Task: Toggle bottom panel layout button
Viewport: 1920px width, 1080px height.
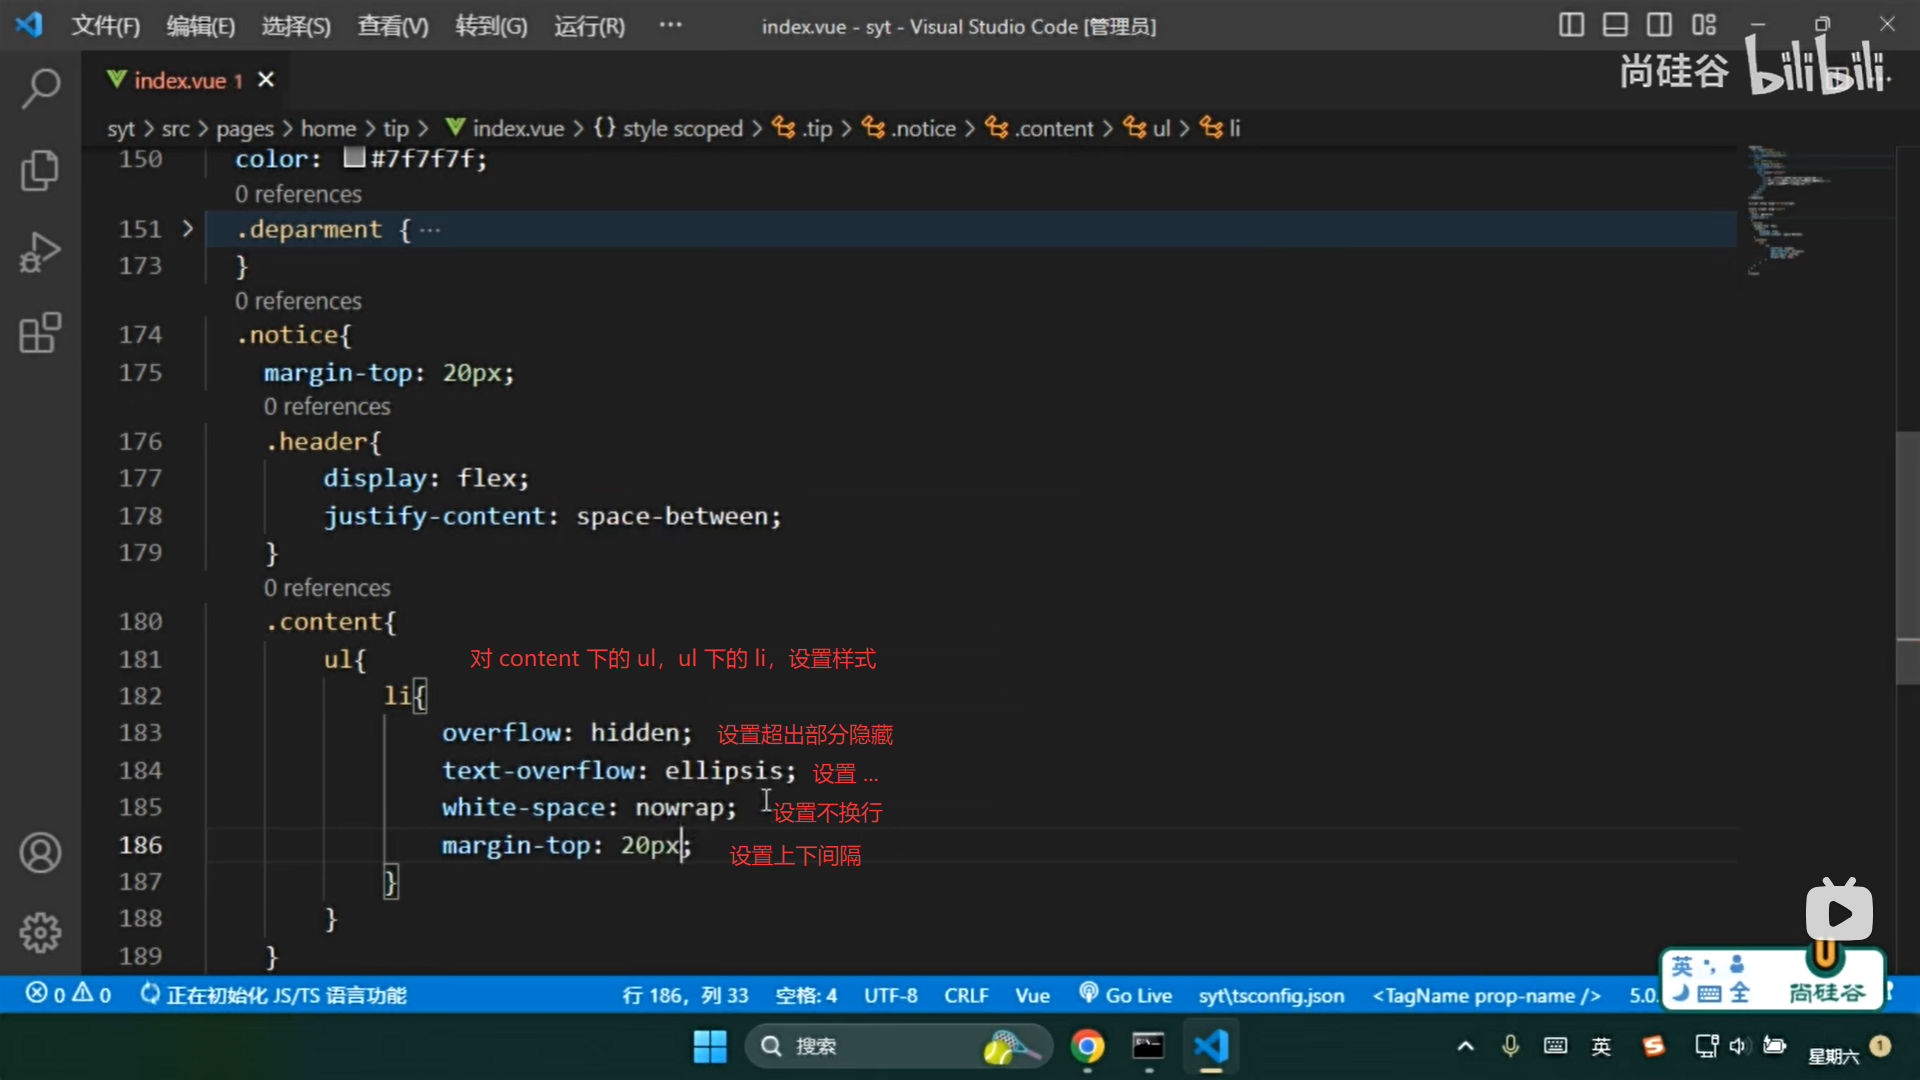Action: 1615,25
